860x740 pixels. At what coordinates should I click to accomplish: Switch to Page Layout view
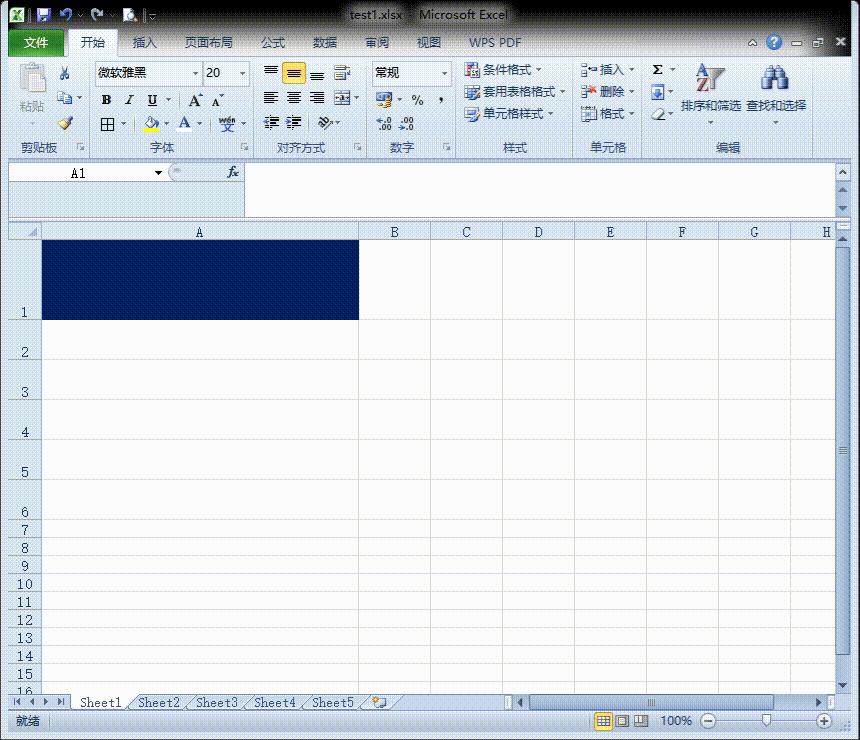(x=622, y=721)
